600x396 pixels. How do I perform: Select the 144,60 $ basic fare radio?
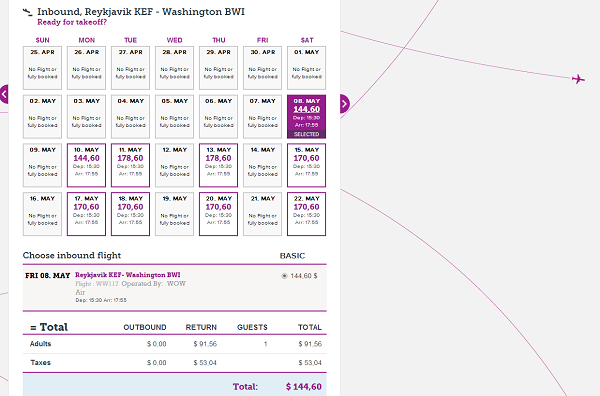click(284, 275)
